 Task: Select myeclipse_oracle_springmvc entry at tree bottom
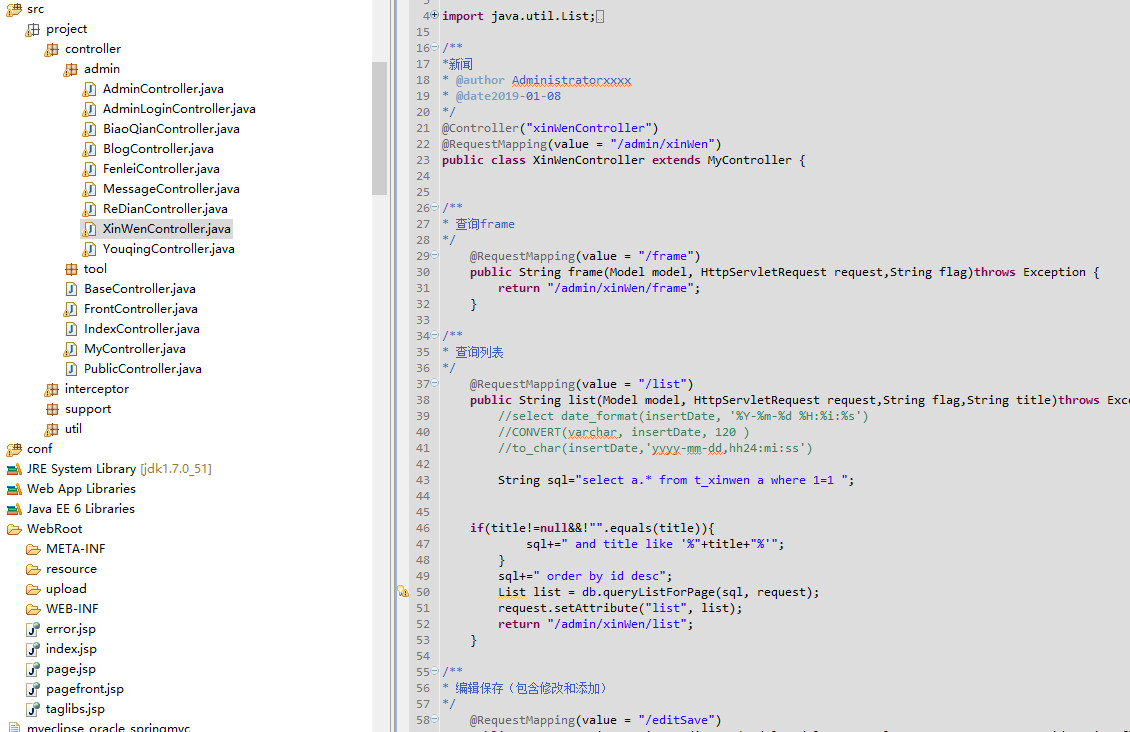click(x=109, y=727)
